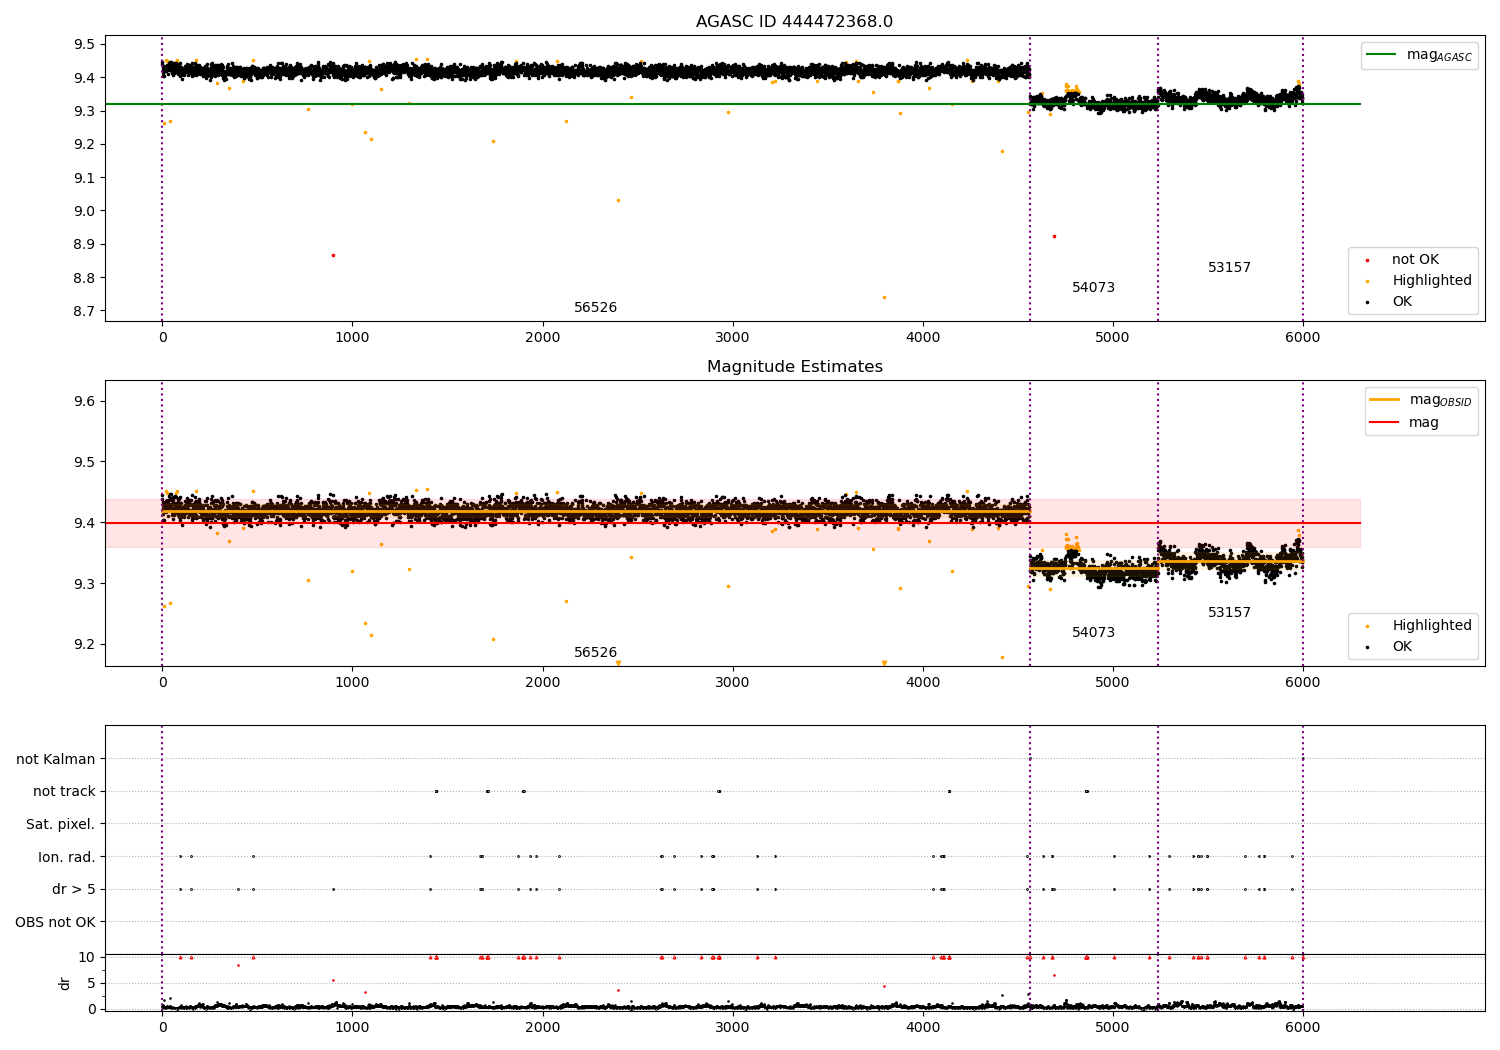Click the 'dr > 5' row label
The image size is (1500, 1050).
click(x=74, y=889)
